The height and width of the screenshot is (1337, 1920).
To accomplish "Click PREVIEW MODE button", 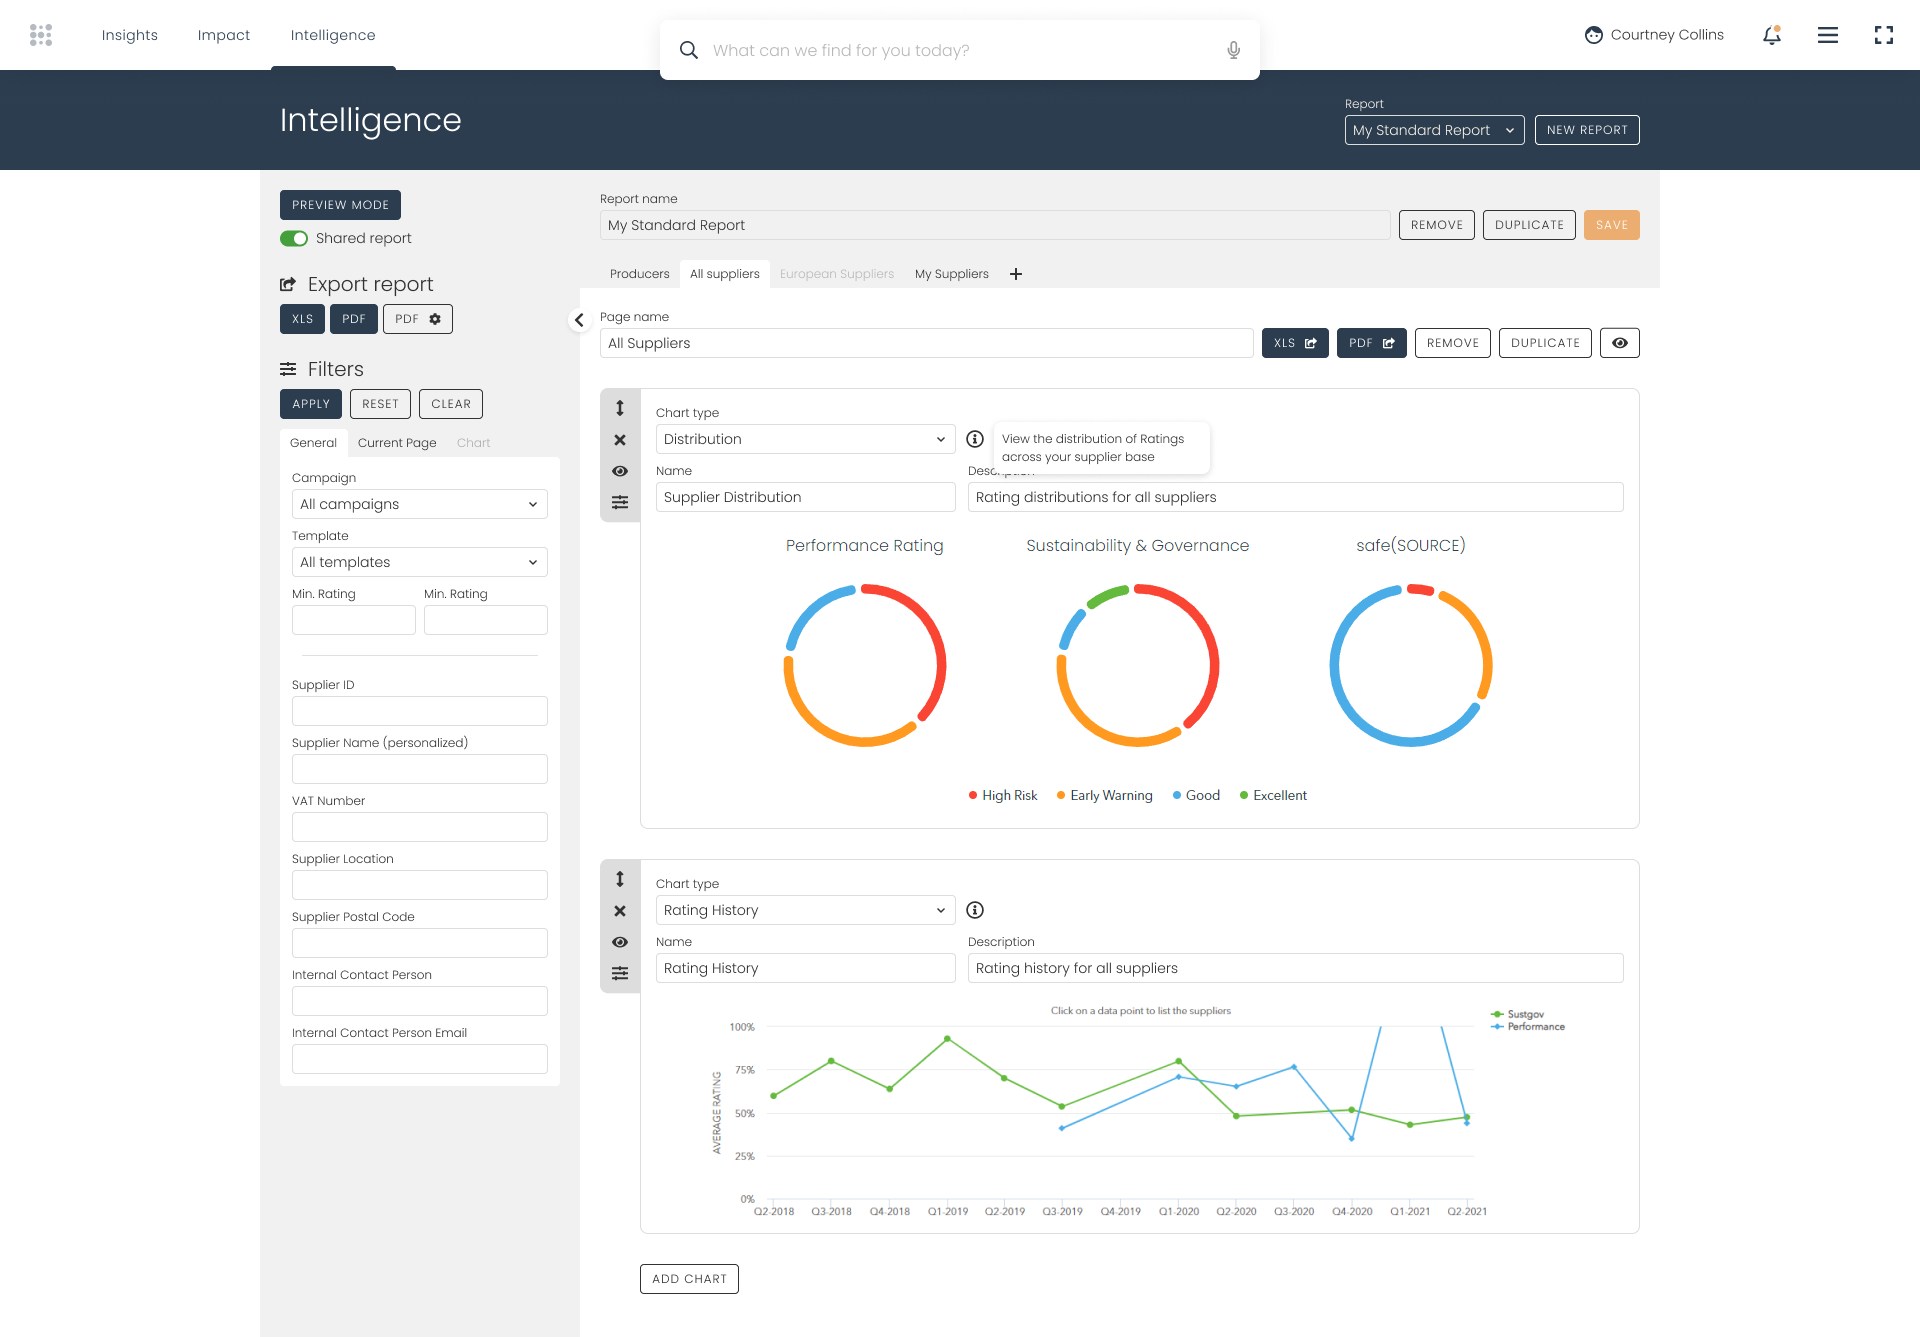I will click(x=340, y=205).
